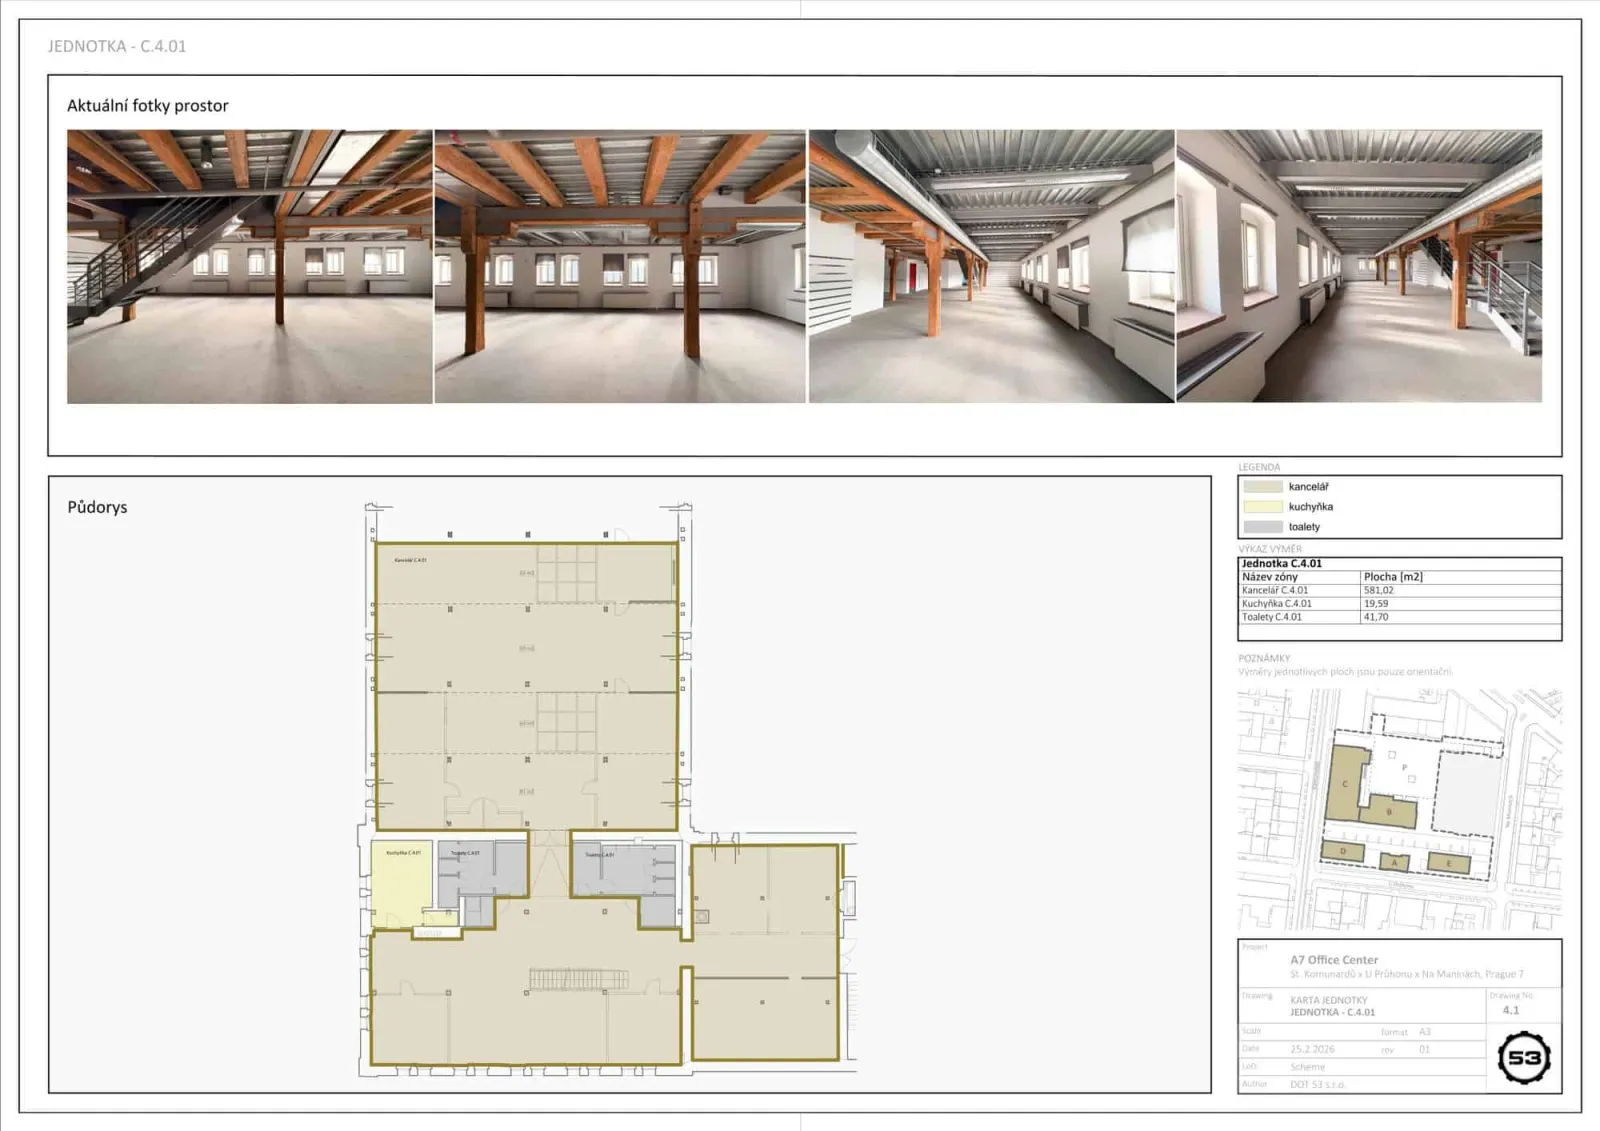Click the 'Aktuální fotky prostor' section title
Screen dimensions: 1600x1131
click(x=148, y=106)
